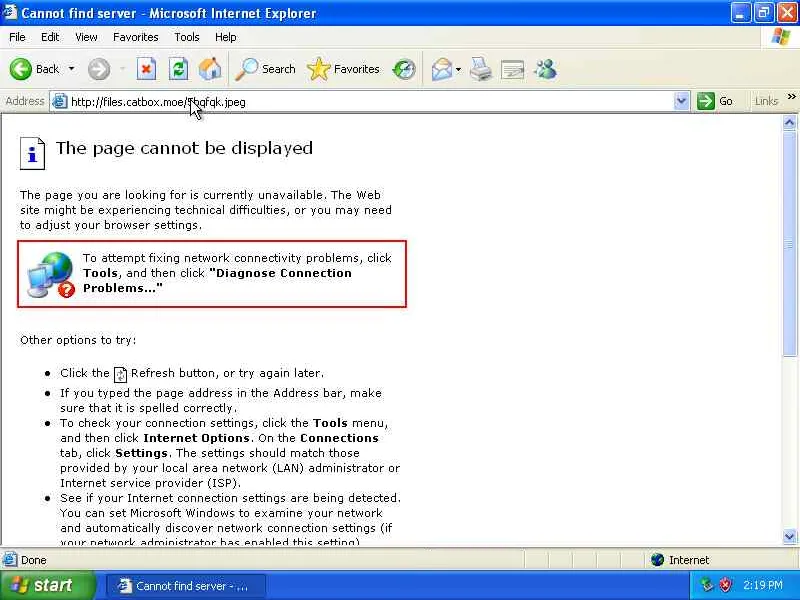Minimize the Internet Explorer window

pyautogui.click(x=740, y=13)
